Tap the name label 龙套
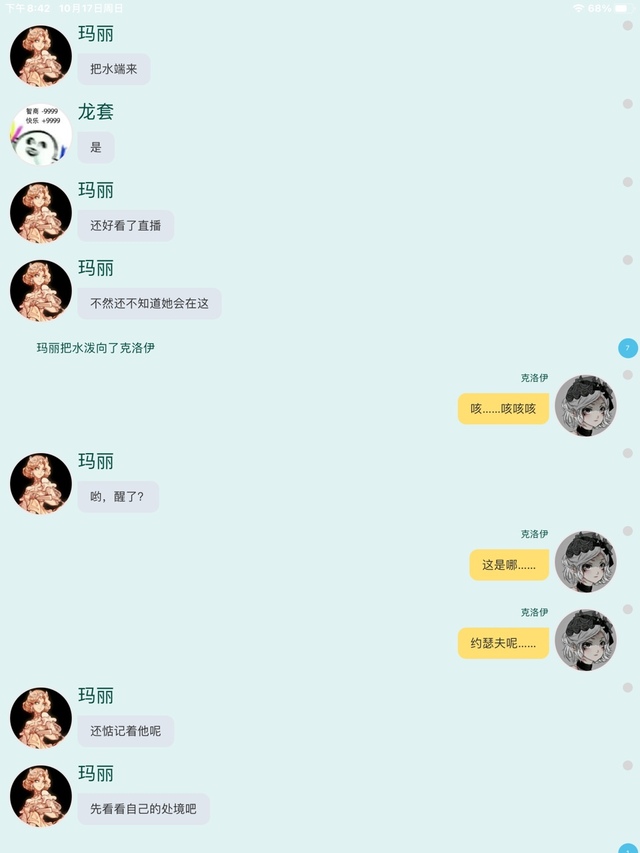 [x=96, y=112]
